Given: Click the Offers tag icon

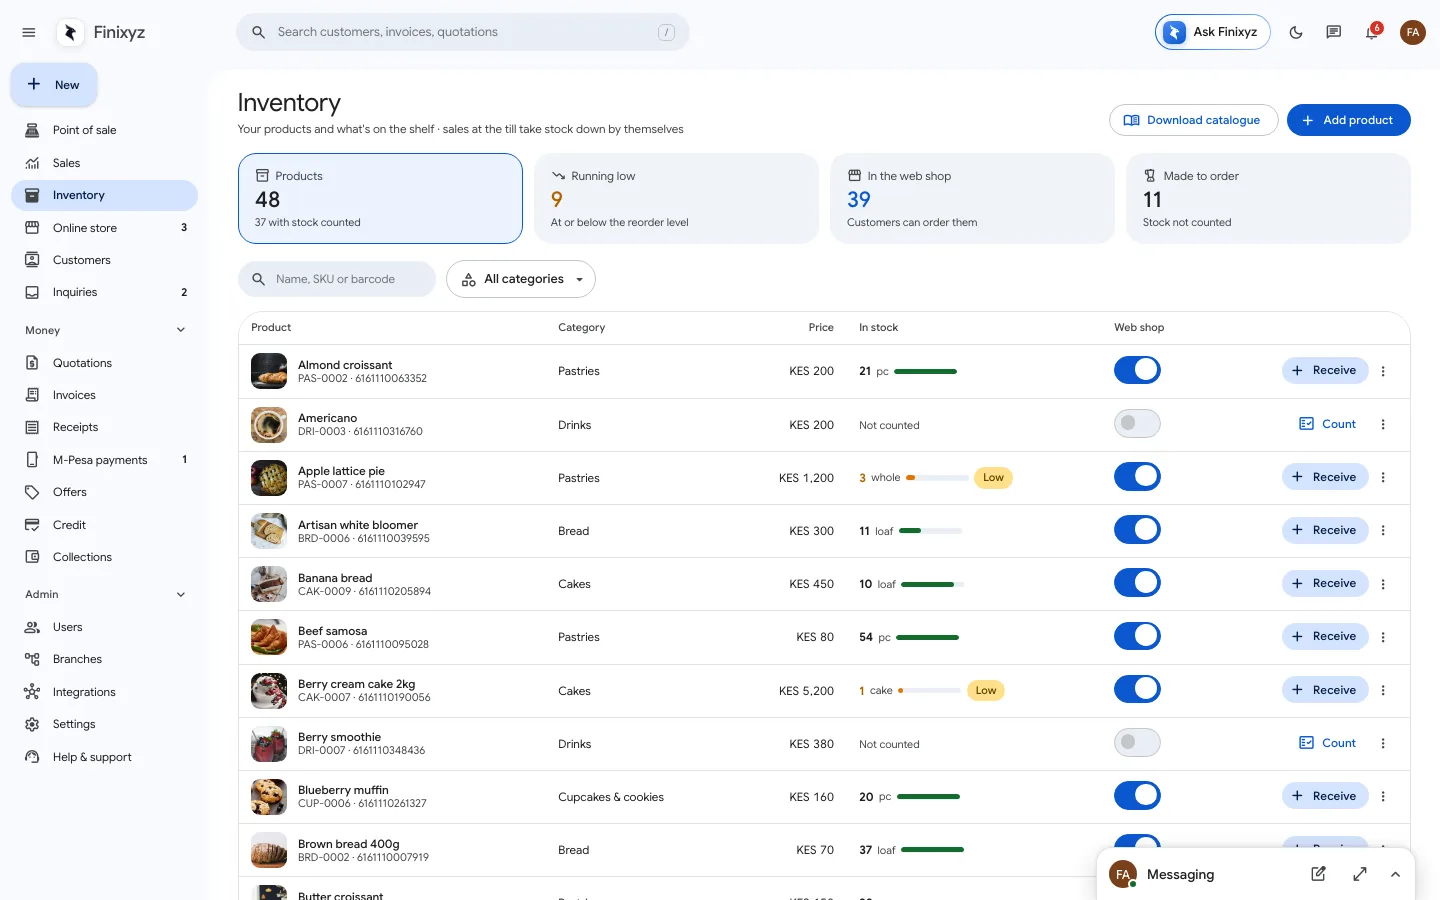Looking at the screenshot, I should tap(32, 492).
